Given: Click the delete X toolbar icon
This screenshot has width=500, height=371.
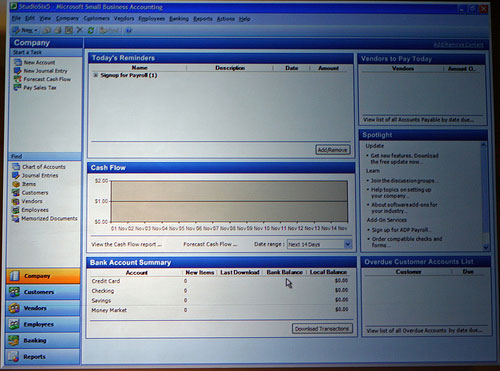Looking at the screenshot, I should click(x=79, y=30).
